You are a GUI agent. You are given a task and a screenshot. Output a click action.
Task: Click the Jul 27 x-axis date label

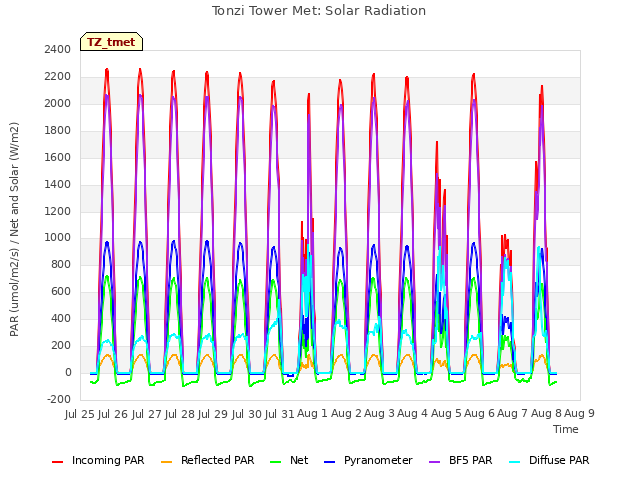146,414
